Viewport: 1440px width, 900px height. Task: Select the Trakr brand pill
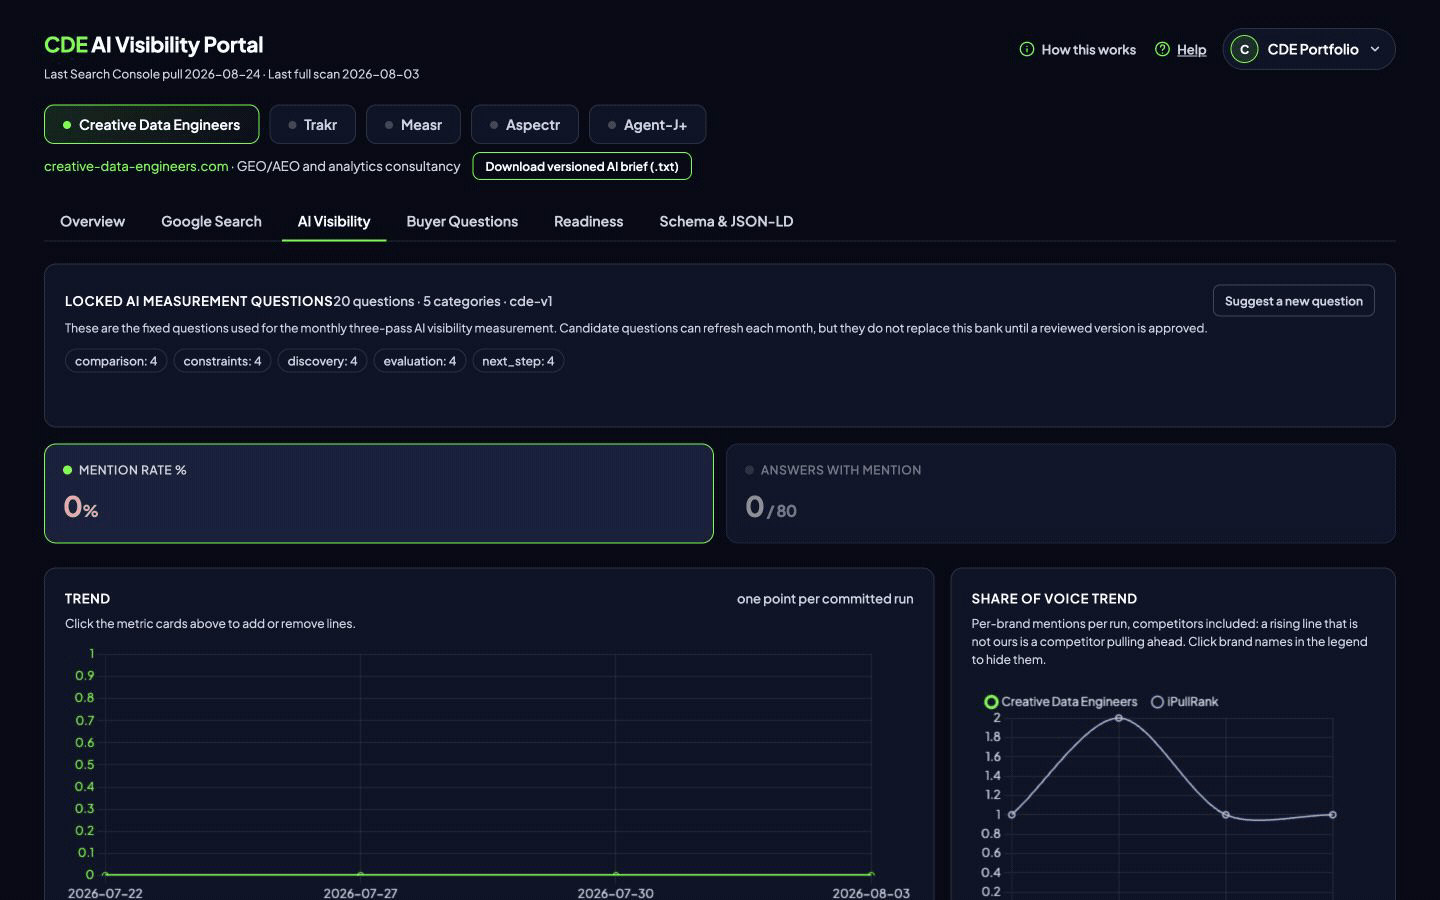coord(313,125)
